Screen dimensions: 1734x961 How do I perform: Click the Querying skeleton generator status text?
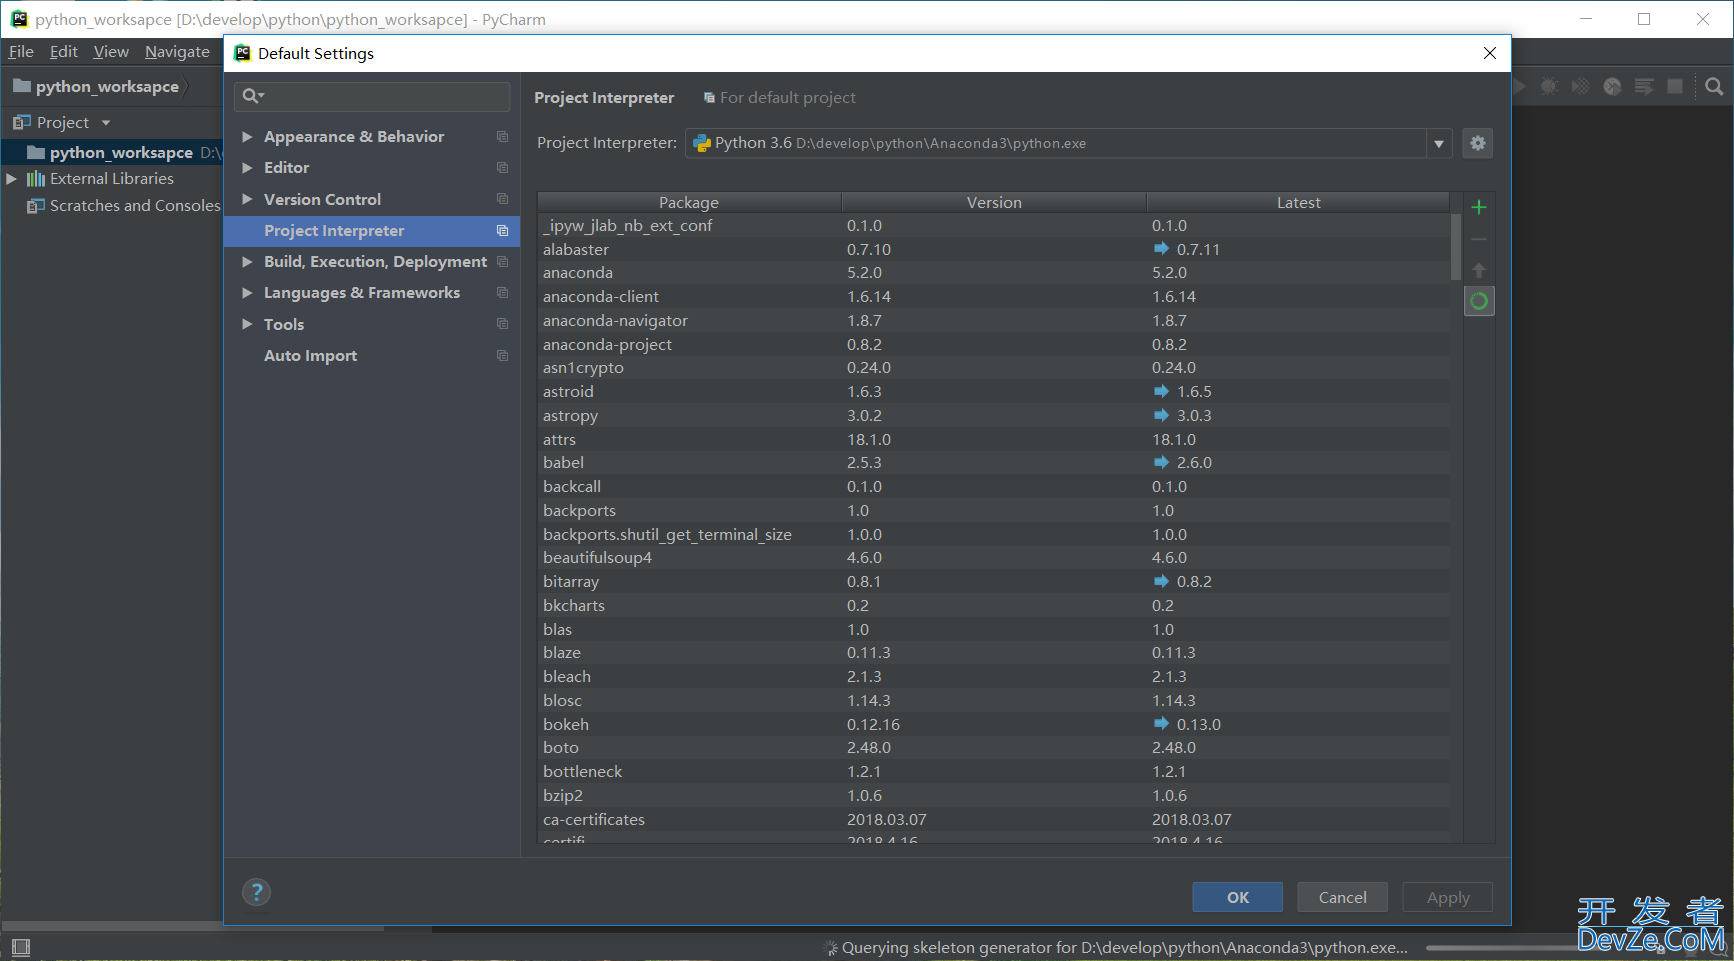tap(1124, 948)
